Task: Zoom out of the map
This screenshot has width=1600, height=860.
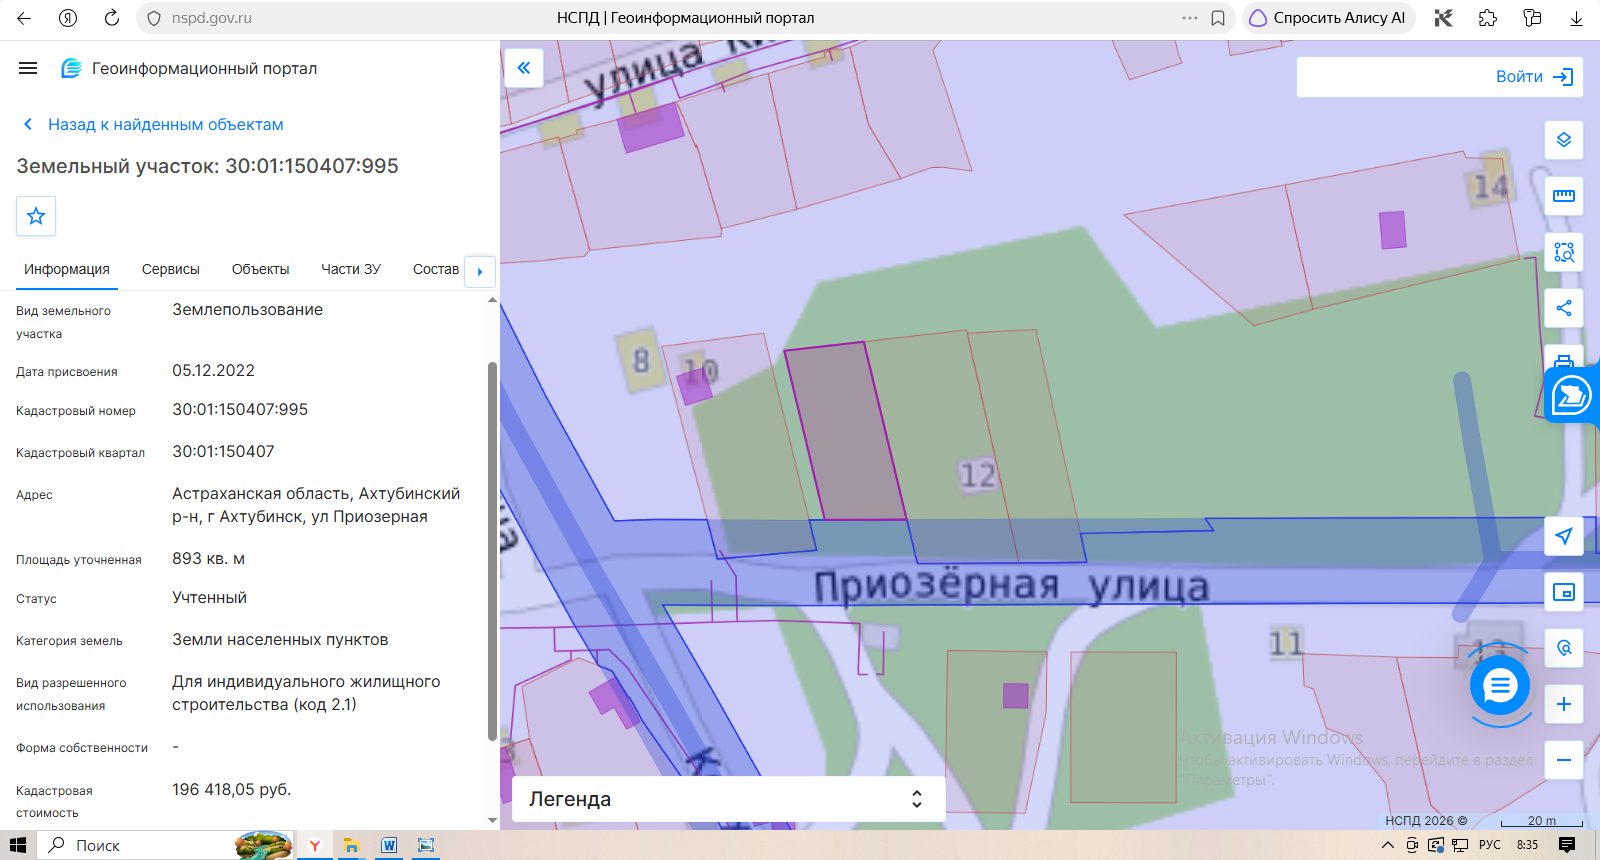Action: pyautogui.click(x=1564, y=760)
